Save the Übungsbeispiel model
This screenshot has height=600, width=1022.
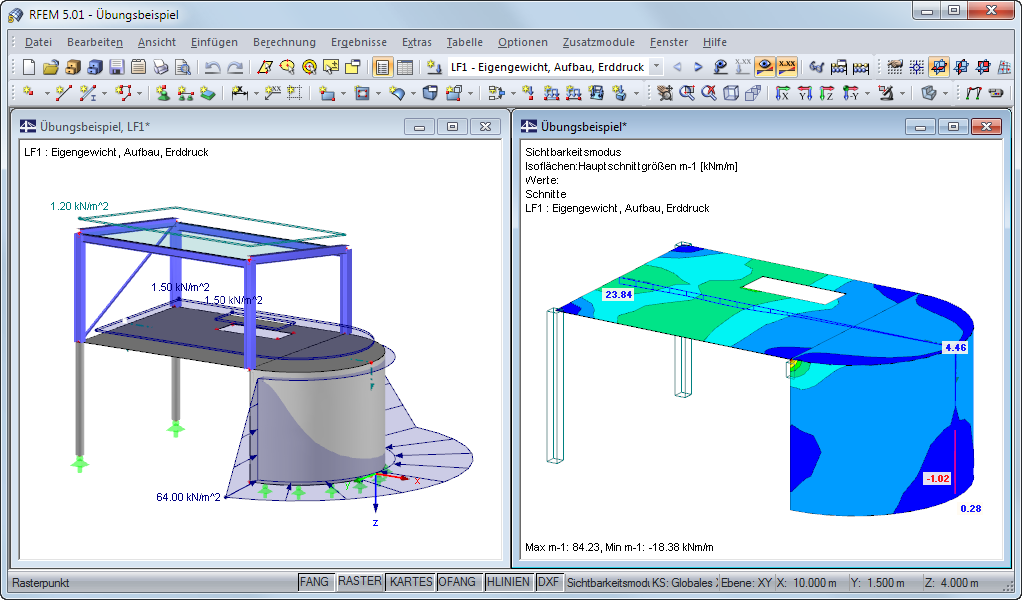click(114, 66)
